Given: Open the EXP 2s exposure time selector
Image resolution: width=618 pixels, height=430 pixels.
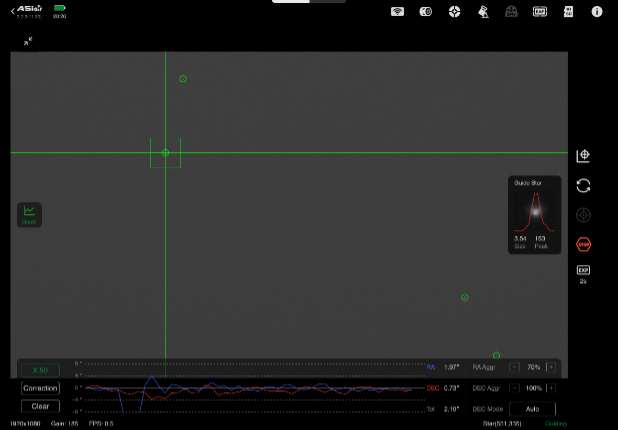Looking at the screenshot, I should [x=583, y=274].
